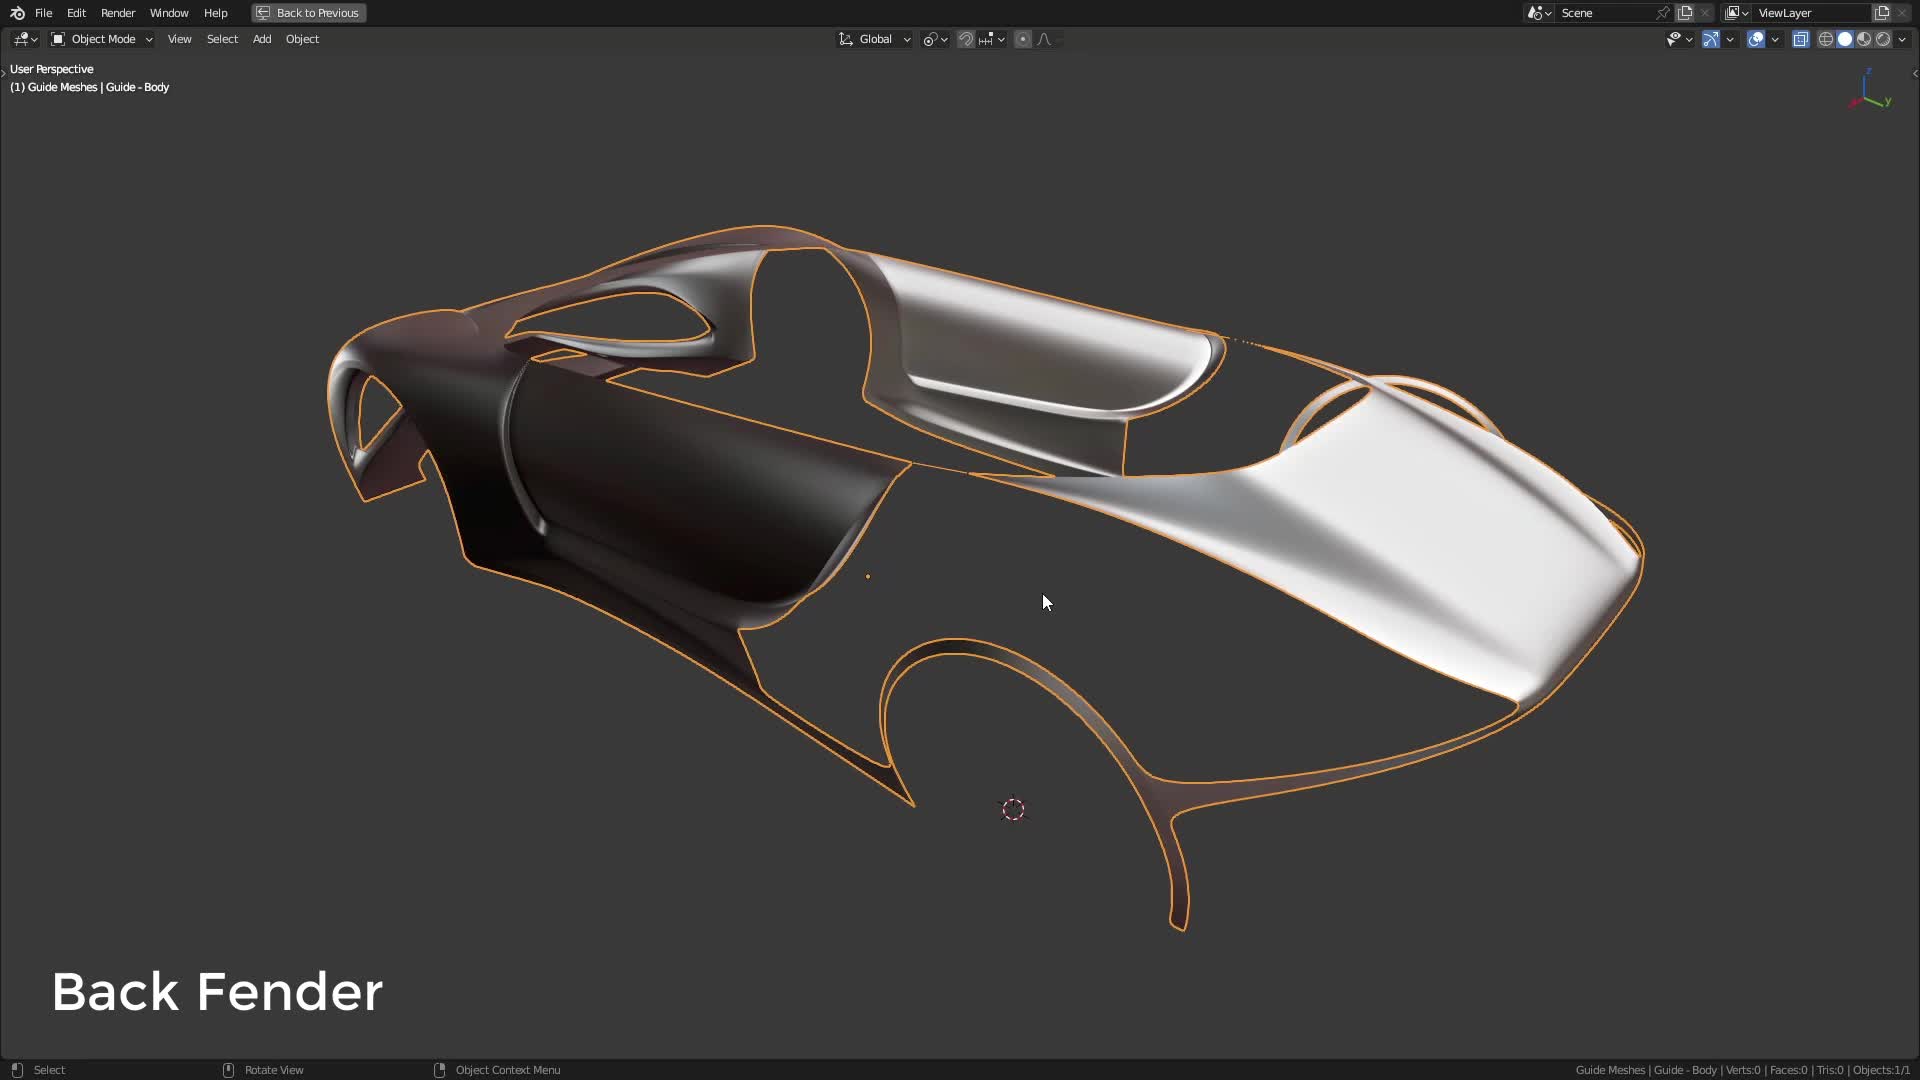Open the shading options dropdown arrow

pos(1902,39)
